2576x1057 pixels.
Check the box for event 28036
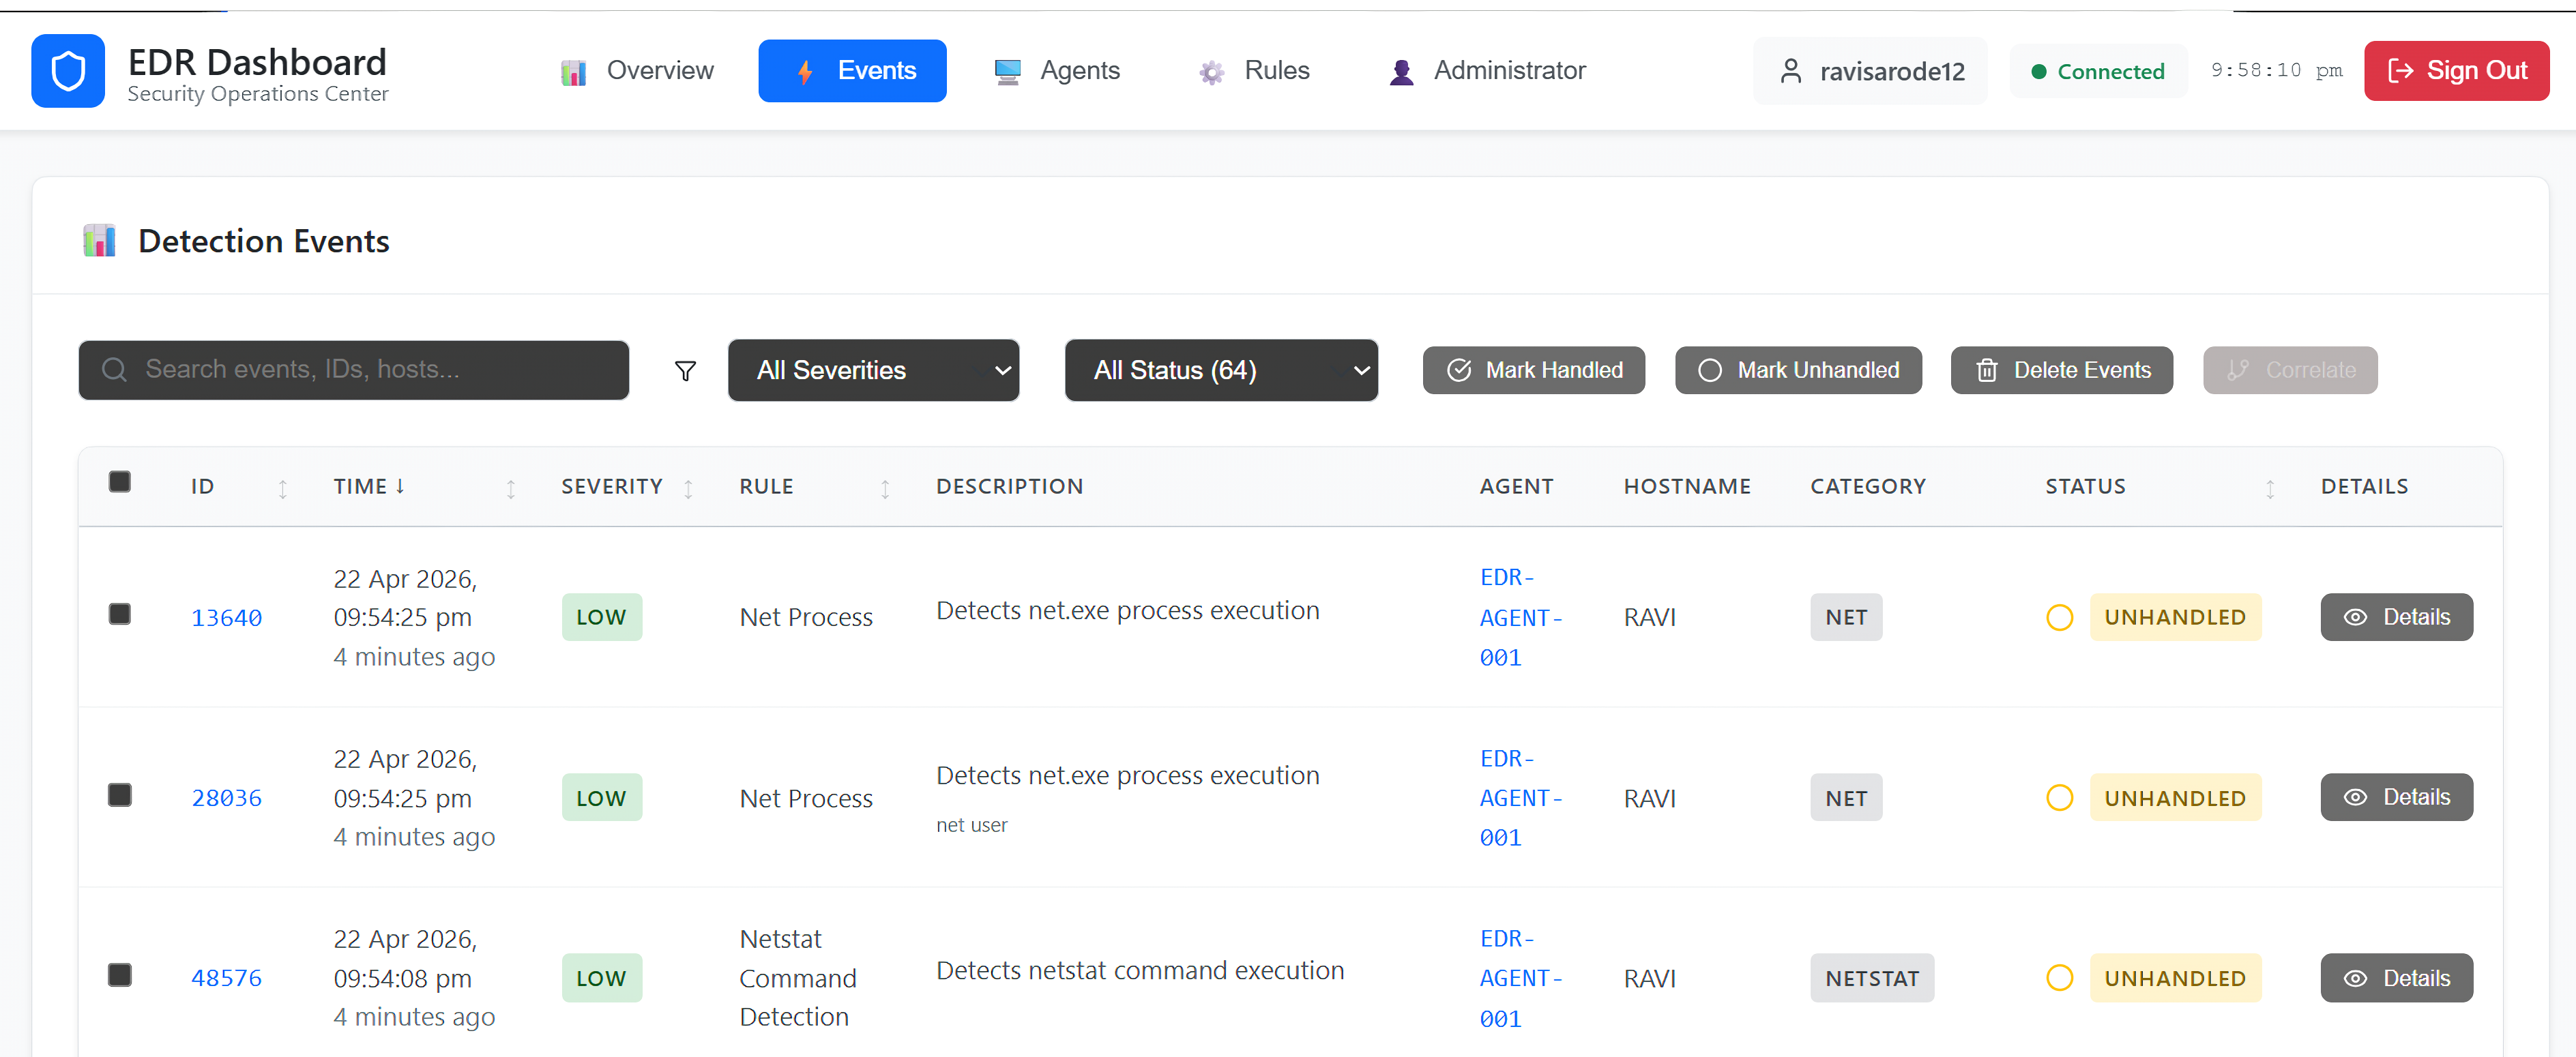120,795
